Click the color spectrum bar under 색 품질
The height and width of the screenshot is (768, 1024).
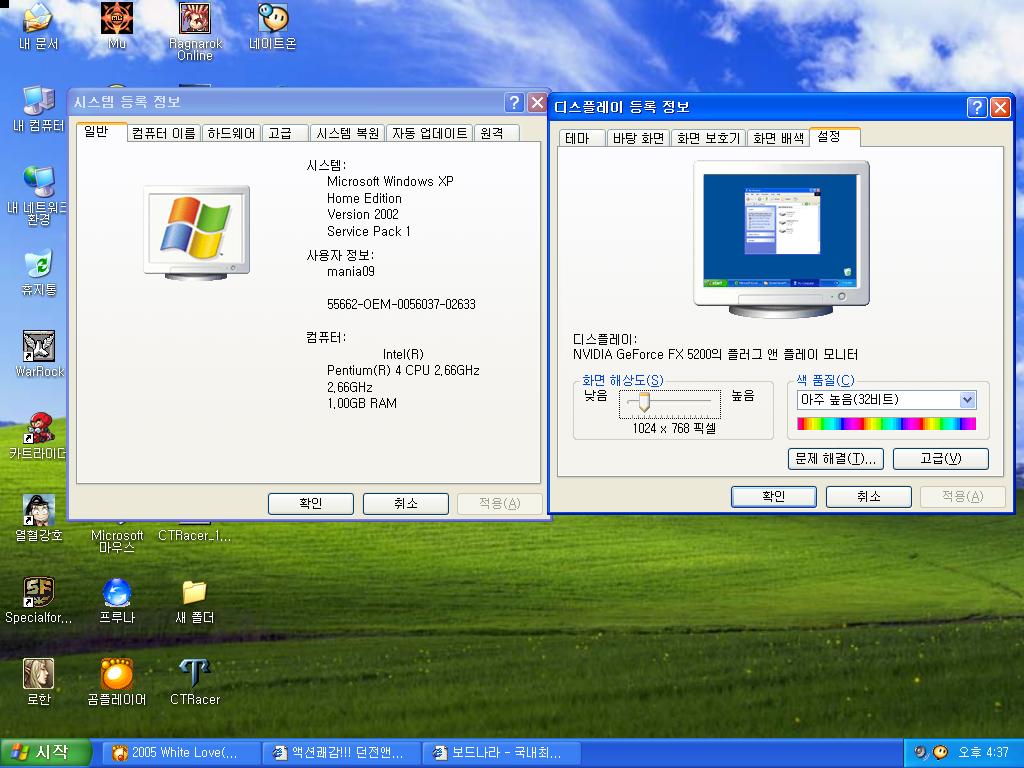pos(886,423)
